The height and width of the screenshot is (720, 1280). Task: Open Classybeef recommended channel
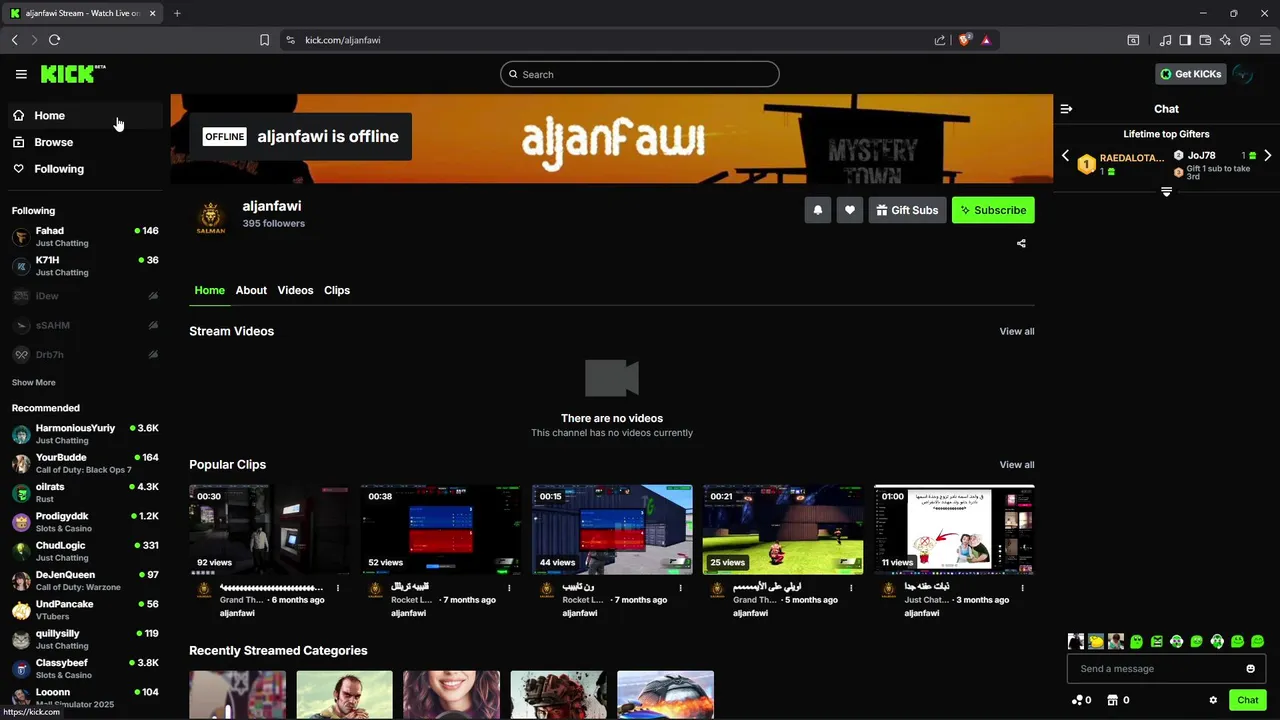point(85,669)
